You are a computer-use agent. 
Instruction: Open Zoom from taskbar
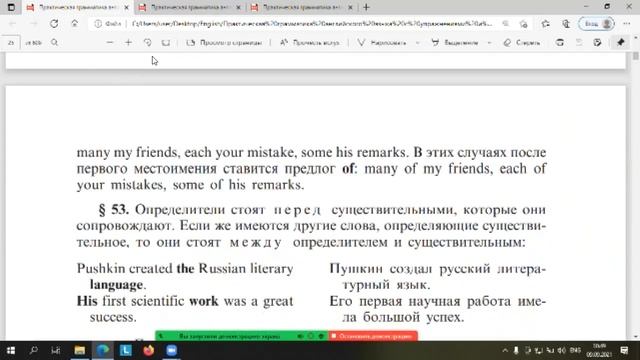(171, 350)
